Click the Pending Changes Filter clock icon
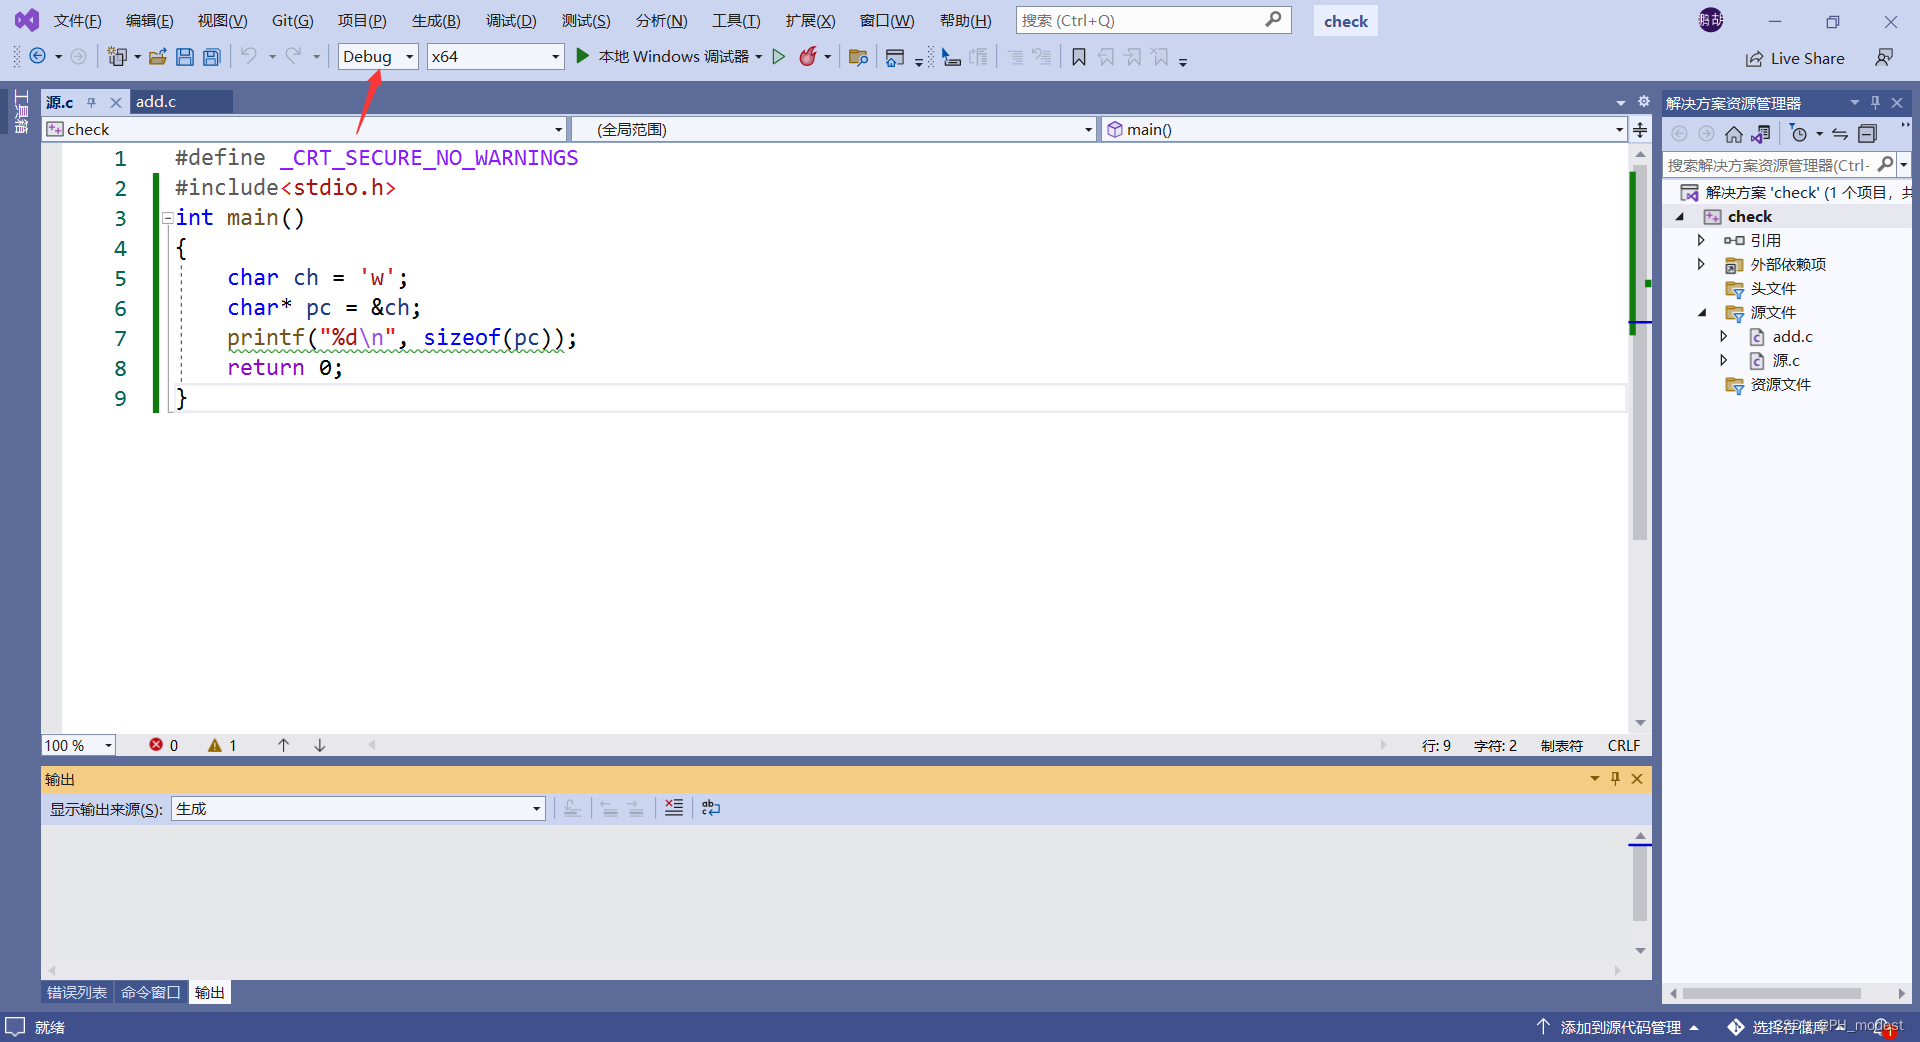 (x=1799, y=134)
